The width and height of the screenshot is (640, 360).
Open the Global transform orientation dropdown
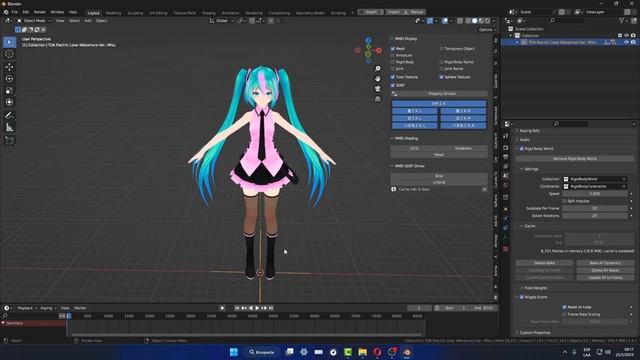(x=222, y=20)
